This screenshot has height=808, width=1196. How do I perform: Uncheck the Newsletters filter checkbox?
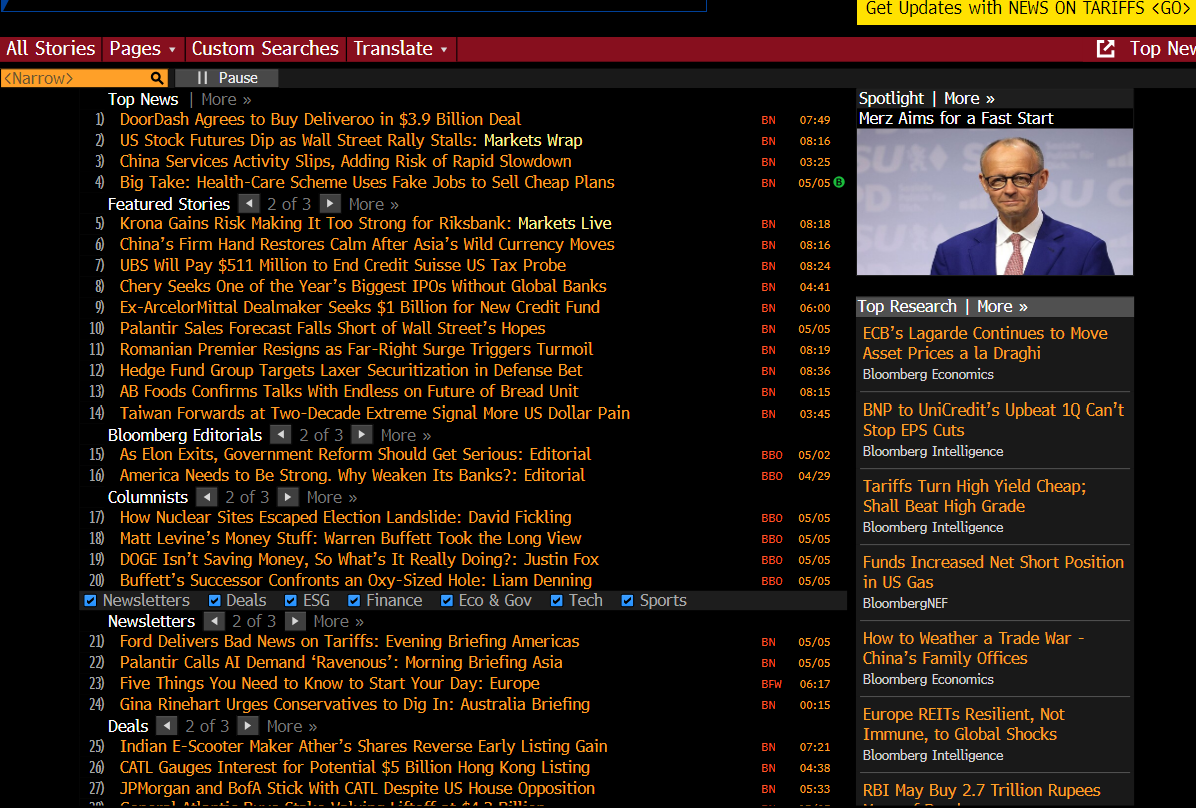point(91,600)
